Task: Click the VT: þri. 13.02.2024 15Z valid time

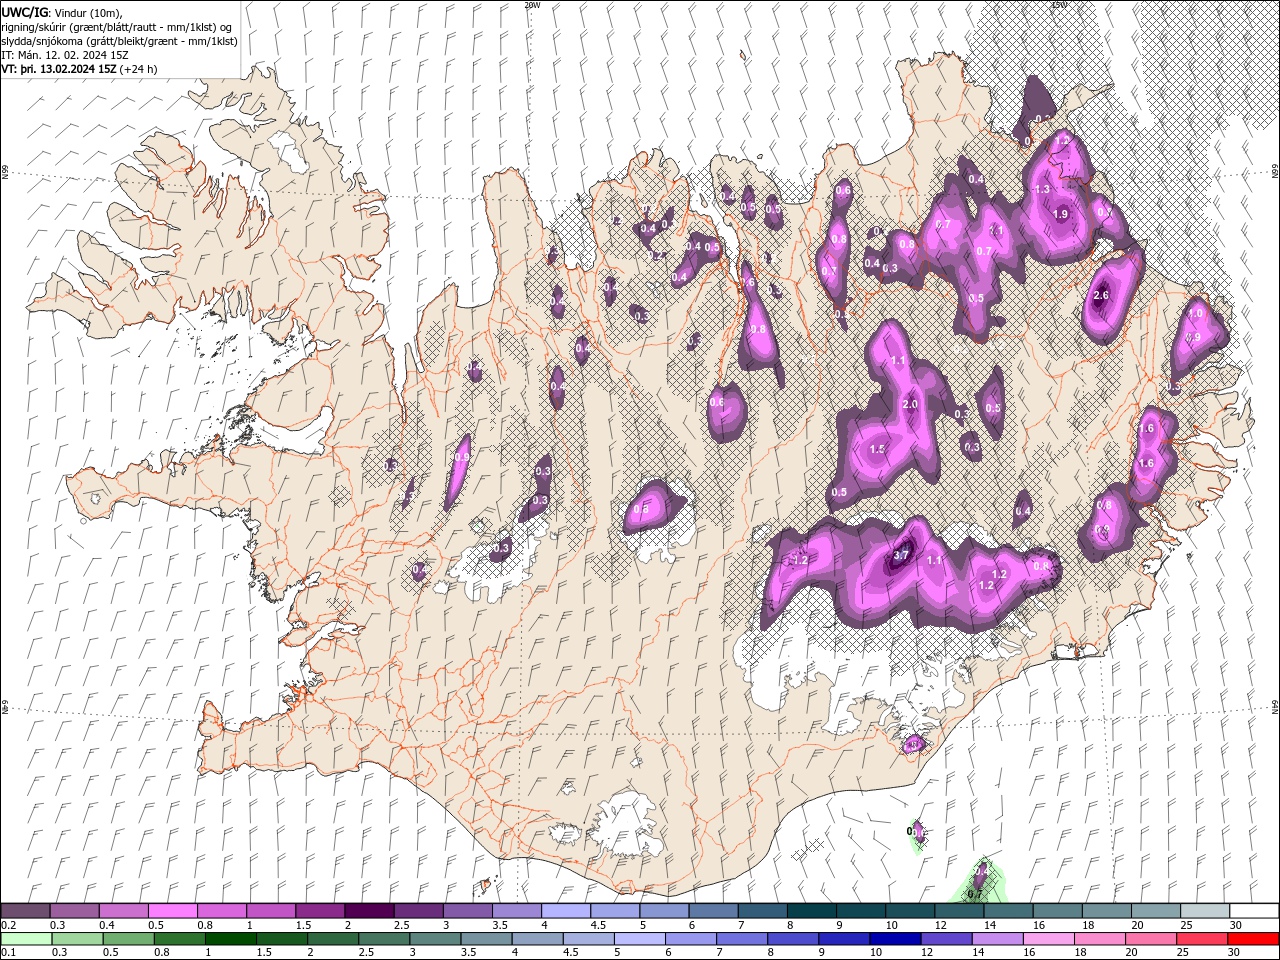Action: tap(59, 69)
